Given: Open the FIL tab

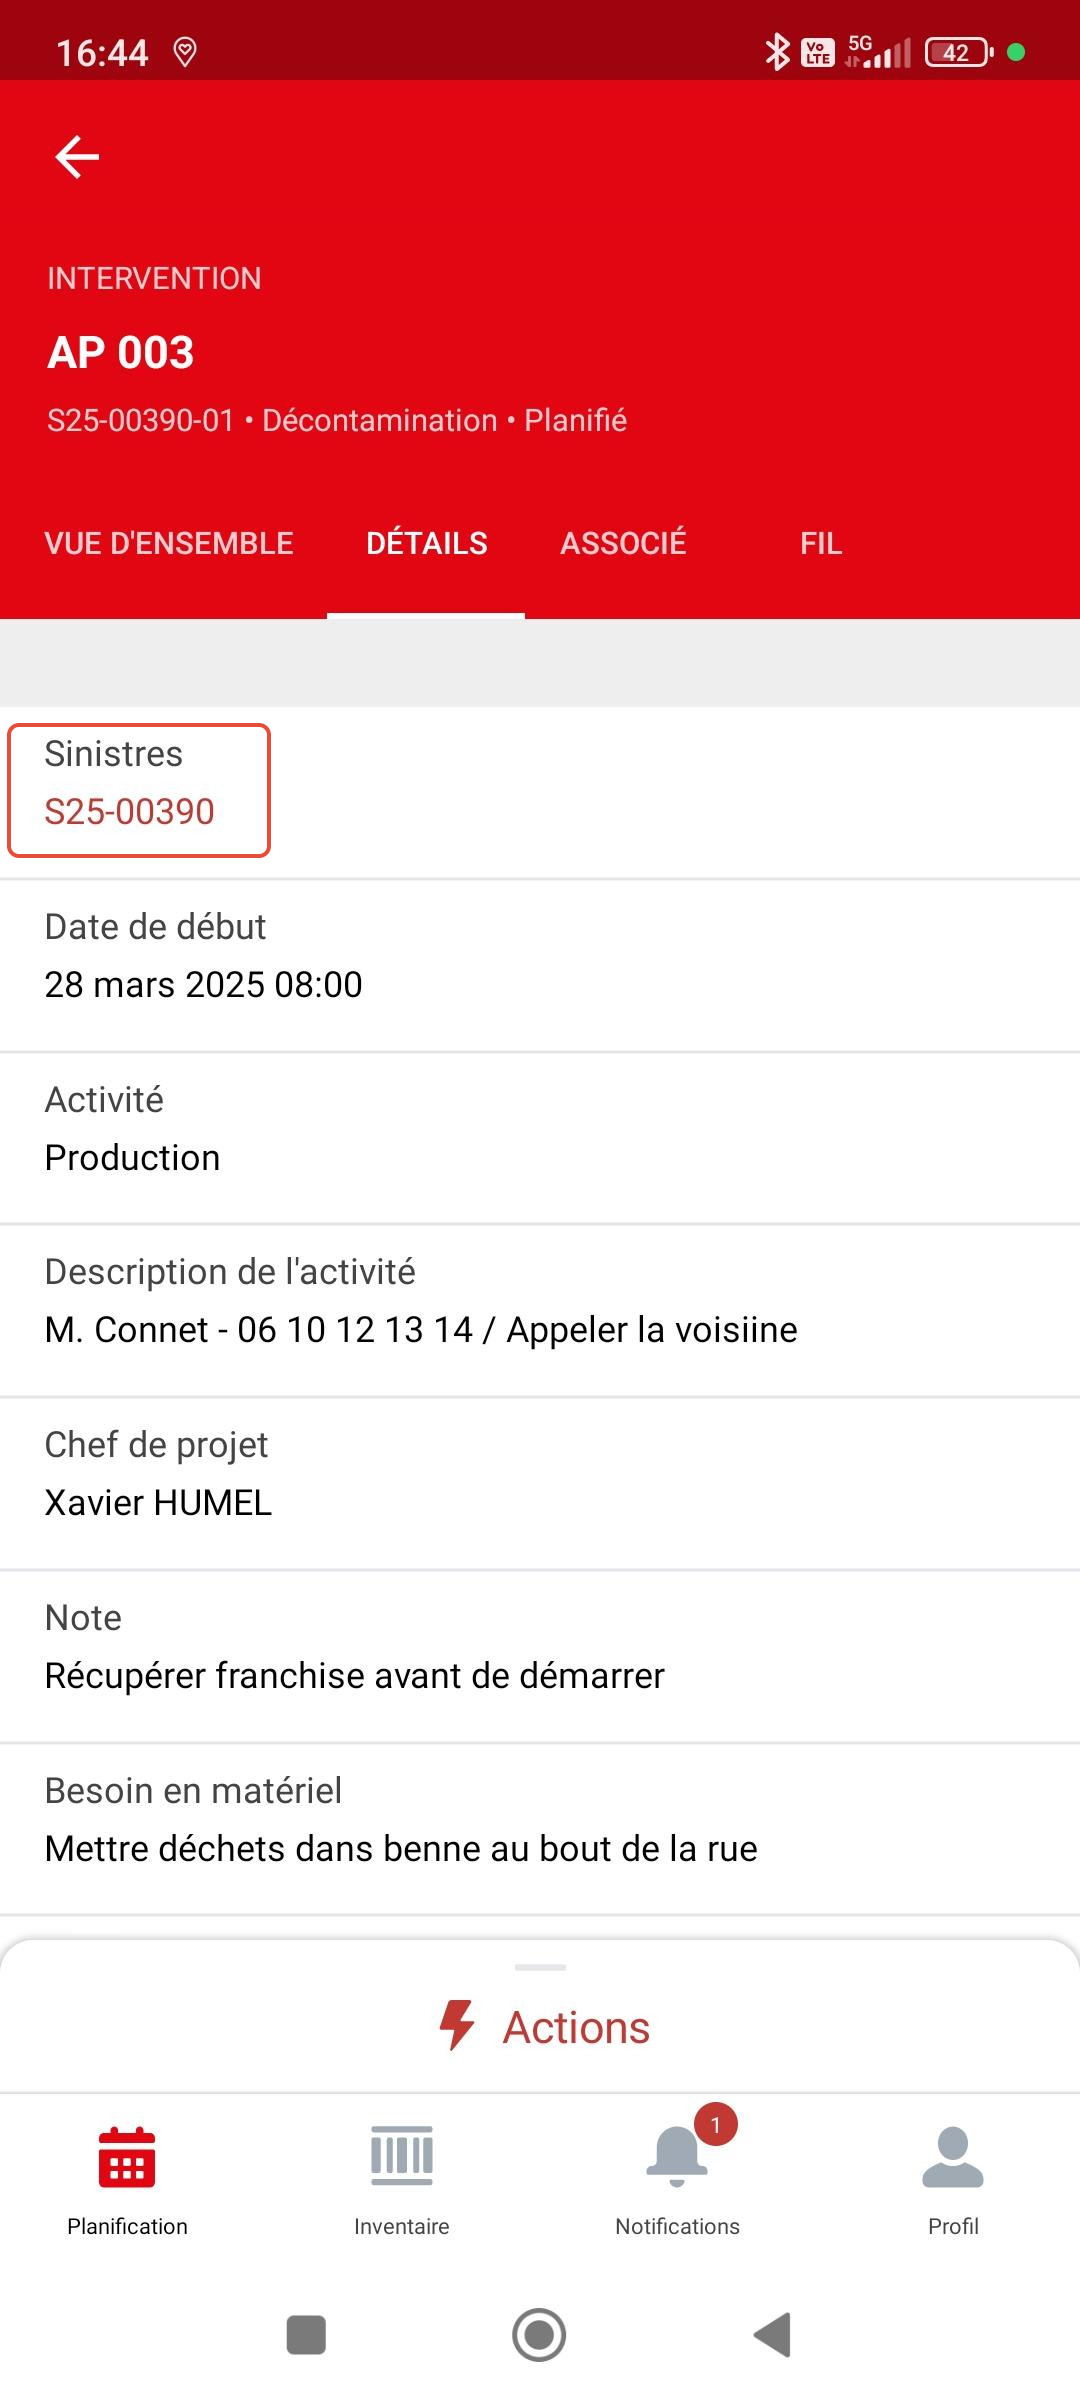Looking at the screenshot, I should 821,543.
